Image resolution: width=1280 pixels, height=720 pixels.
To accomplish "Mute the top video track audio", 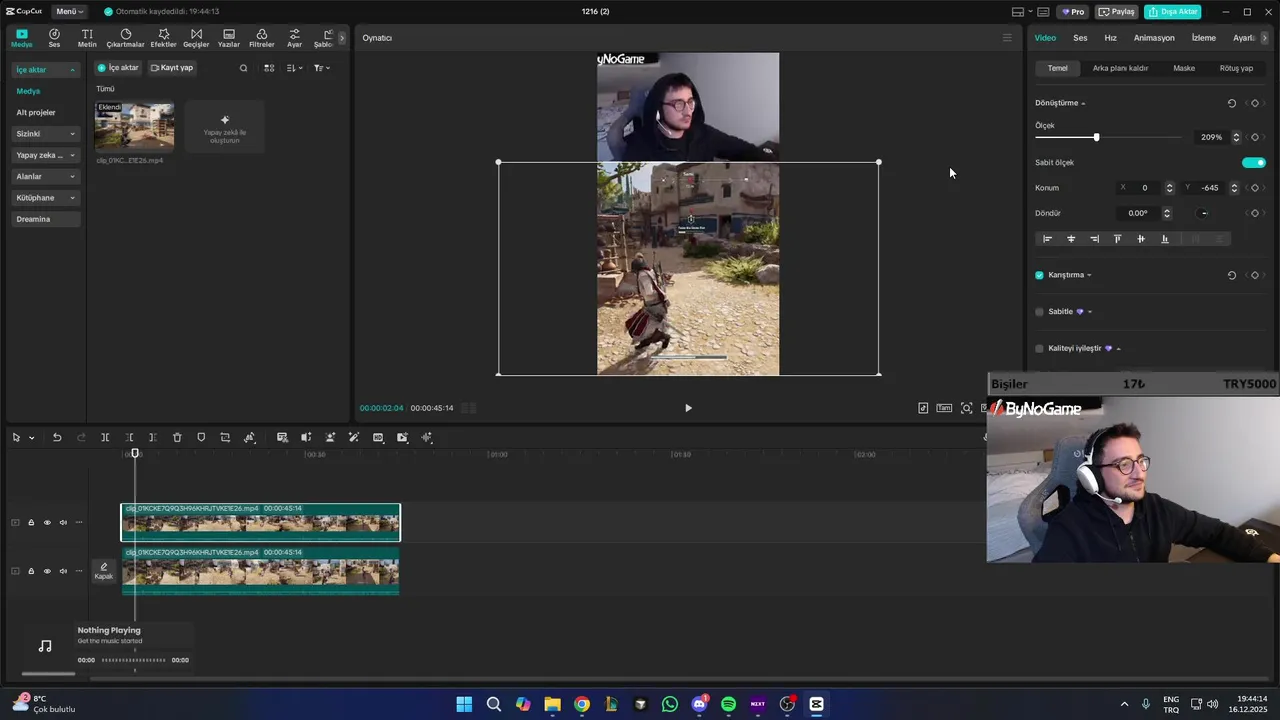I will (x=63, y=522).
